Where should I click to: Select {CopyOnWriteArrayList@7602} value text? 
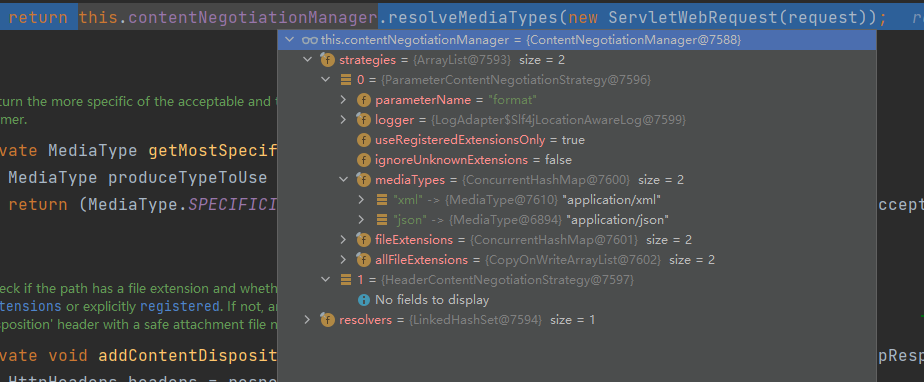pyautogui.click(x=573, y=260)
